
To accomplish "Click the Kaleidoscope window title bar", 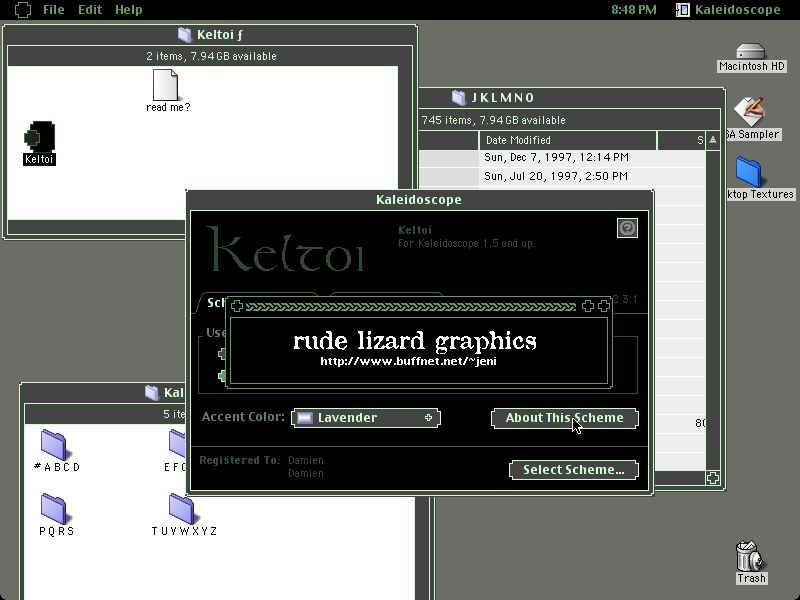I will [419, 199].
